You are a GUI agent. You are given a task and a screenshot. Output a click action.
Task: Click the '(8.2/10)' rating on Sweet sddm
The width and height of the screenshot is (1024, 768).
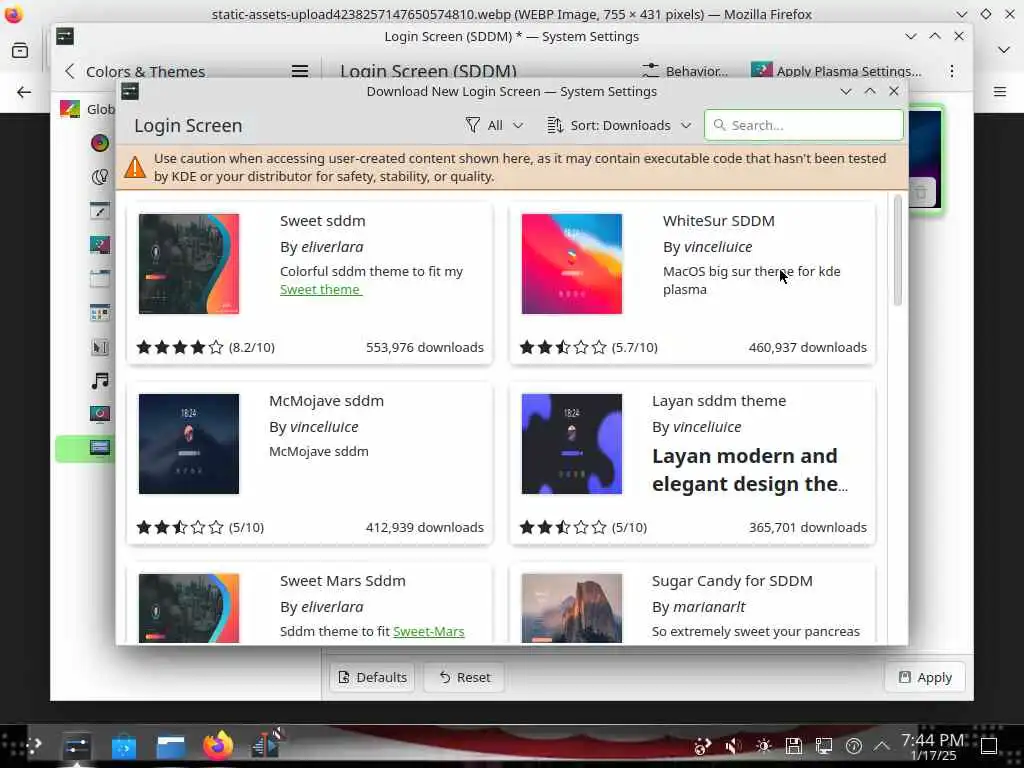tap(251, 347)
